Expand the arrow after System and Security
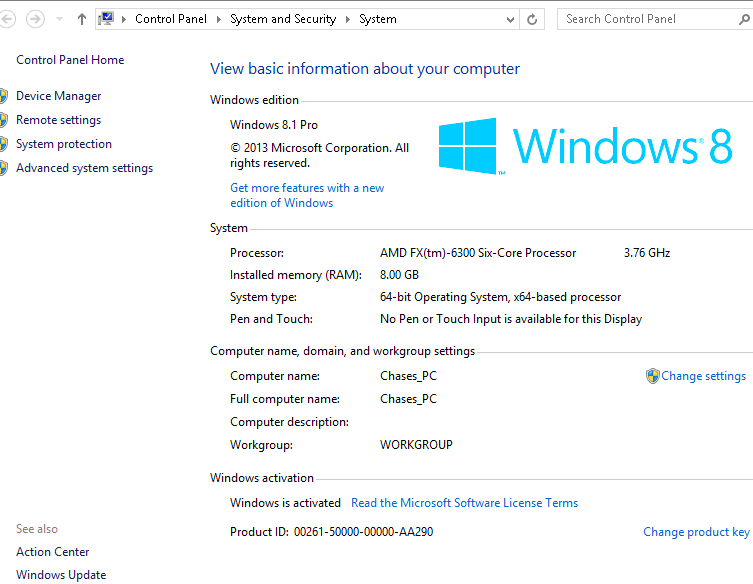753x584 pixels. pyautogui.click(x=348, y=19)
